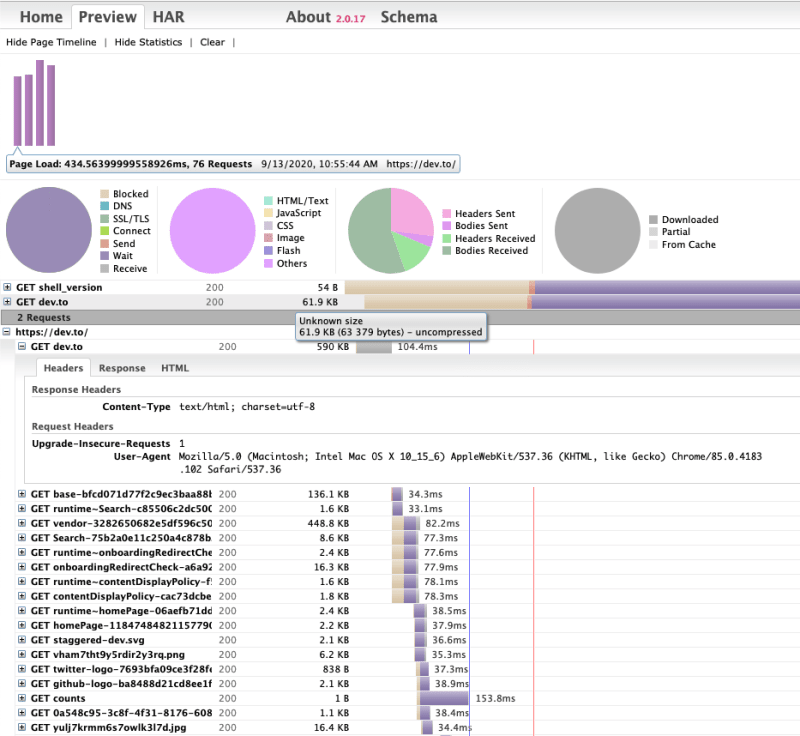Expand GET runtime~contentDisplayPolicy request
The height and width of the screenshot is (736, 800).
tap(22, 581)
